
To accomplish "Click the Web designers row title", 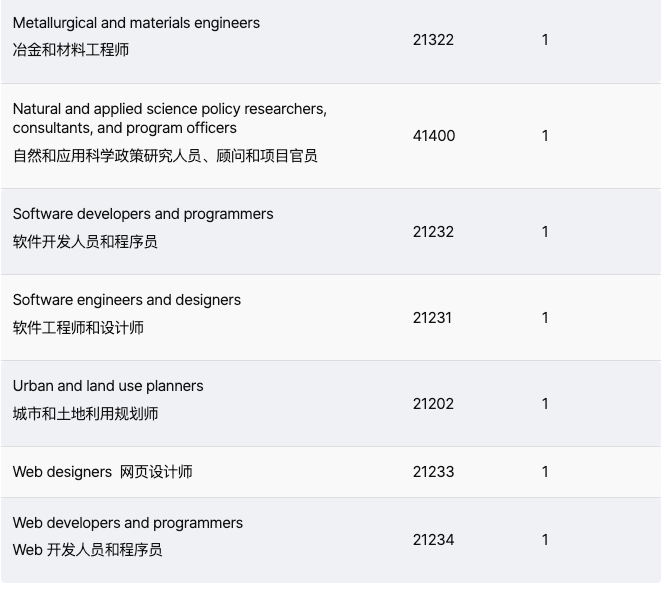I will [x=62, y=472].
